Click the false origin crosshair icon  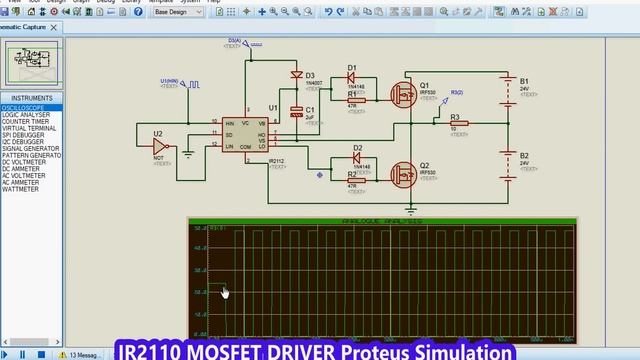tap(247, 12)
